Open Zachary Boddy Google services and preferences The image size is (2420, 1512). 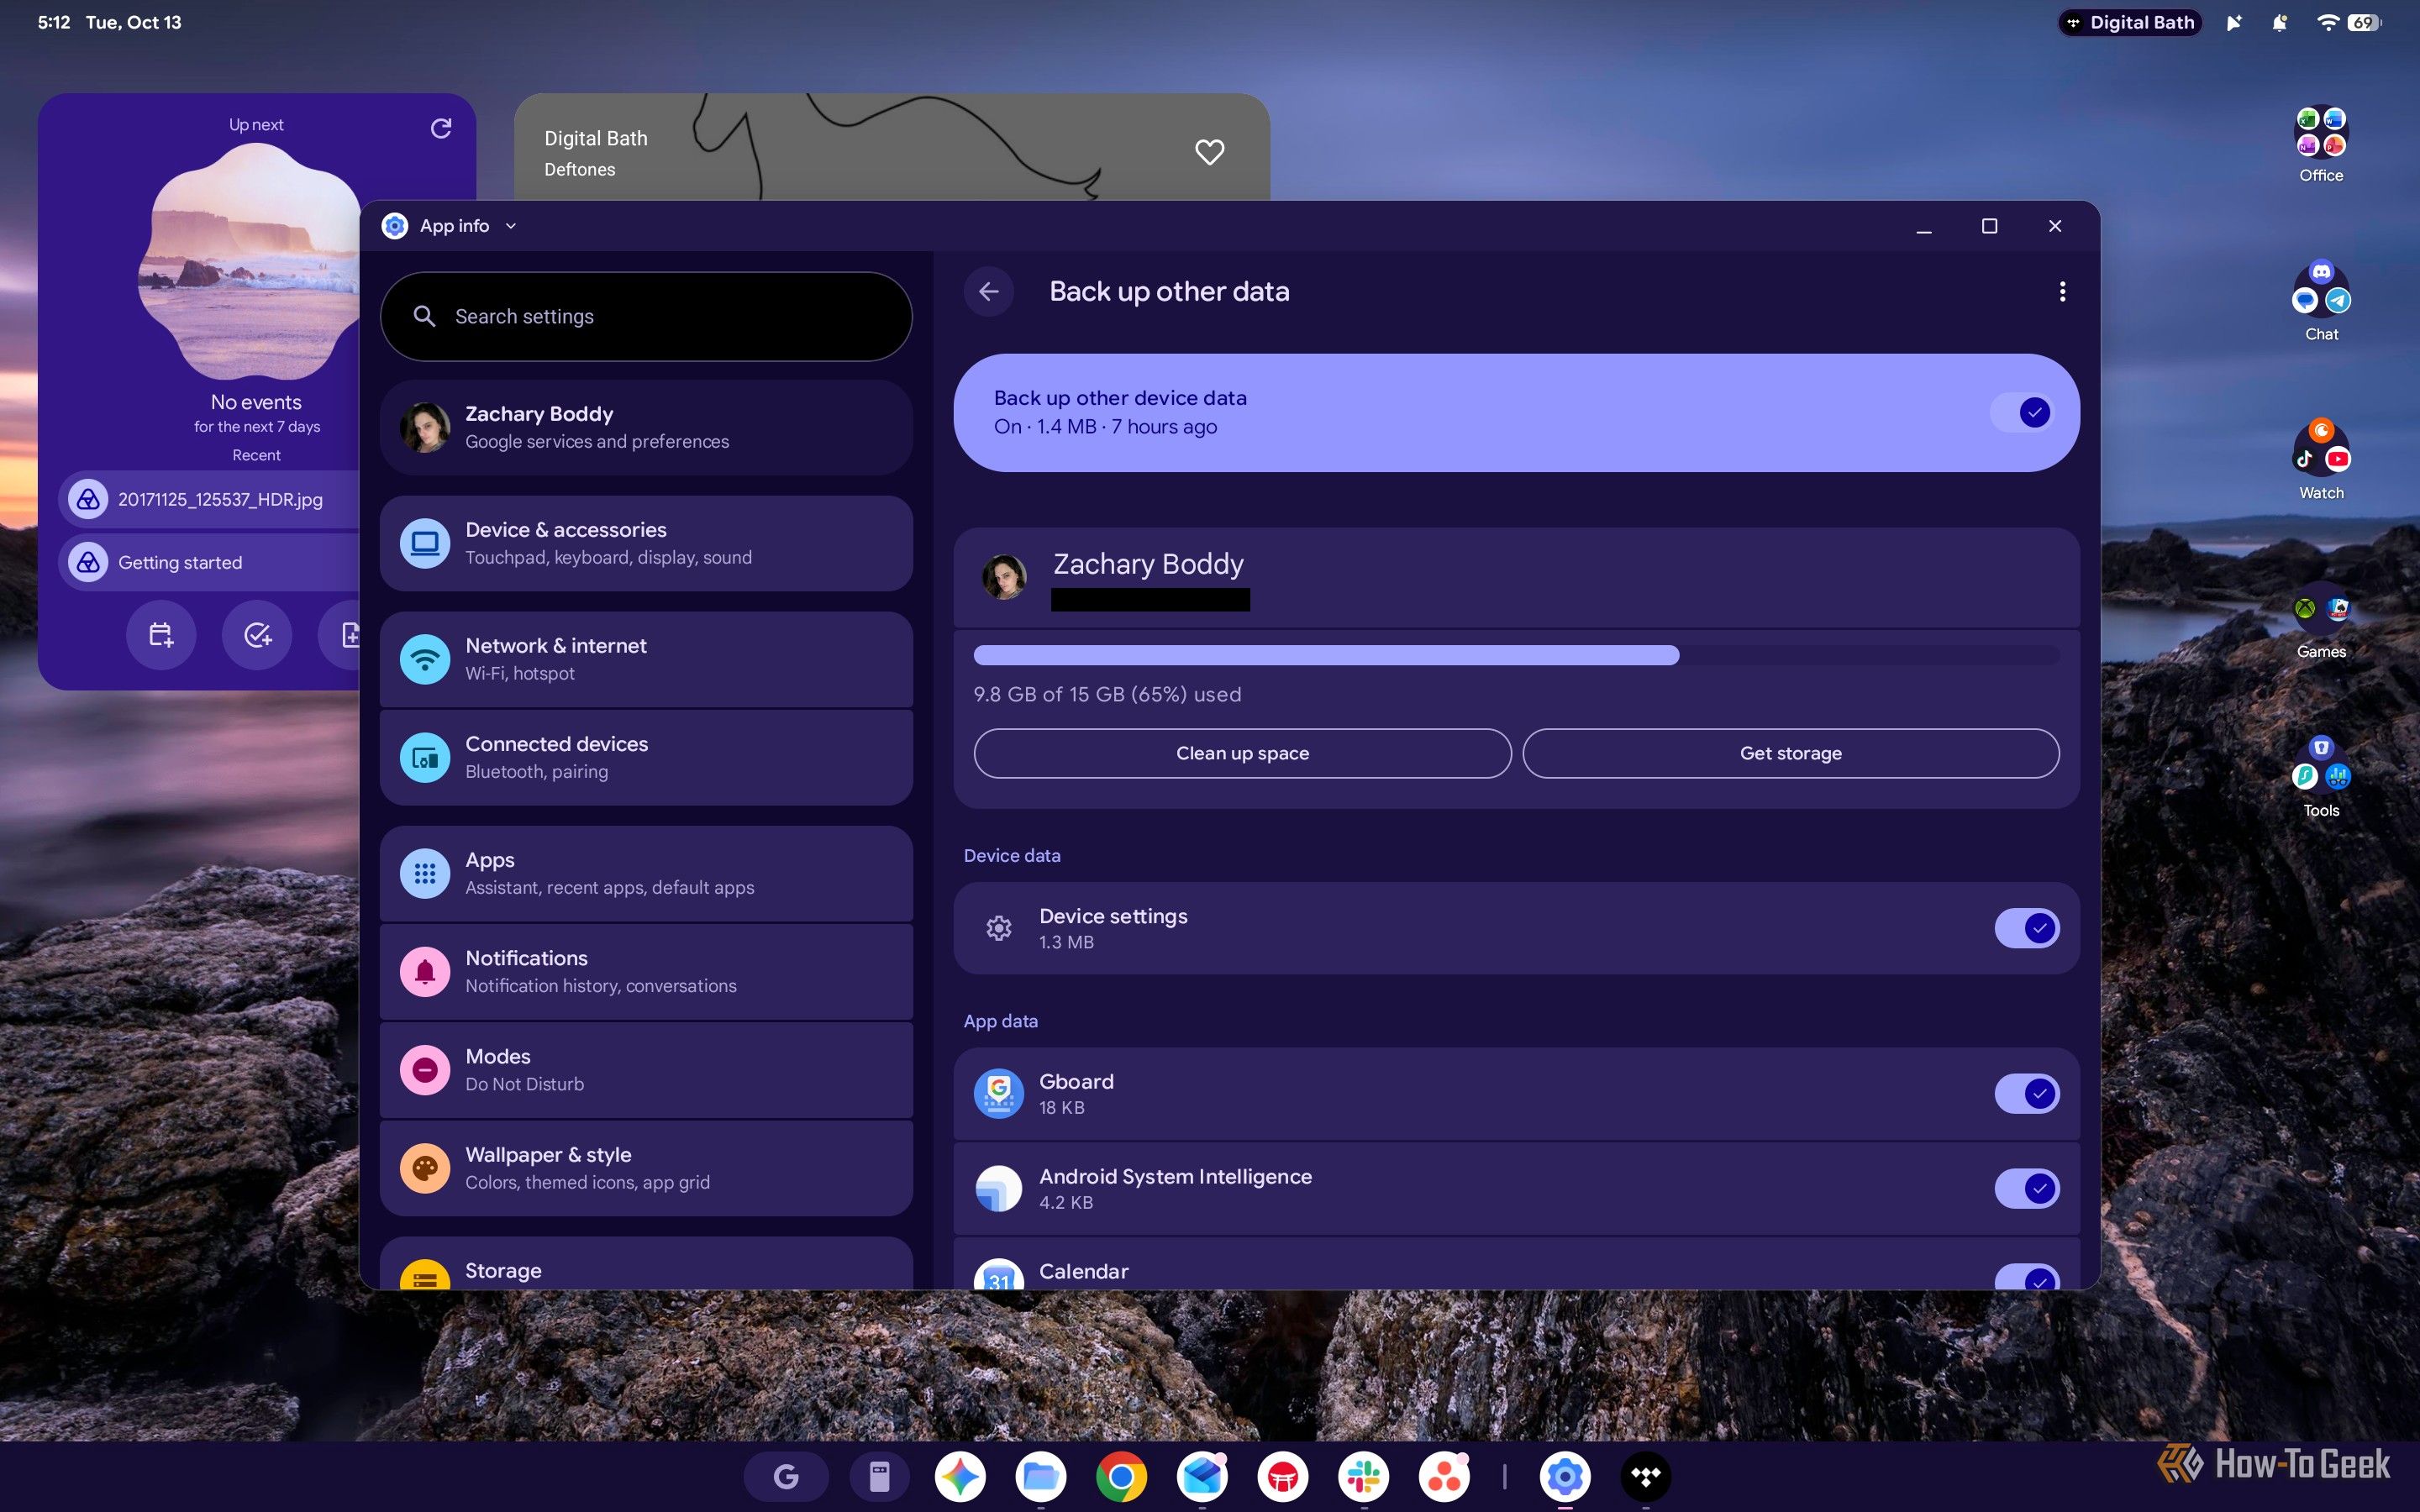click(x=646, y=427)
